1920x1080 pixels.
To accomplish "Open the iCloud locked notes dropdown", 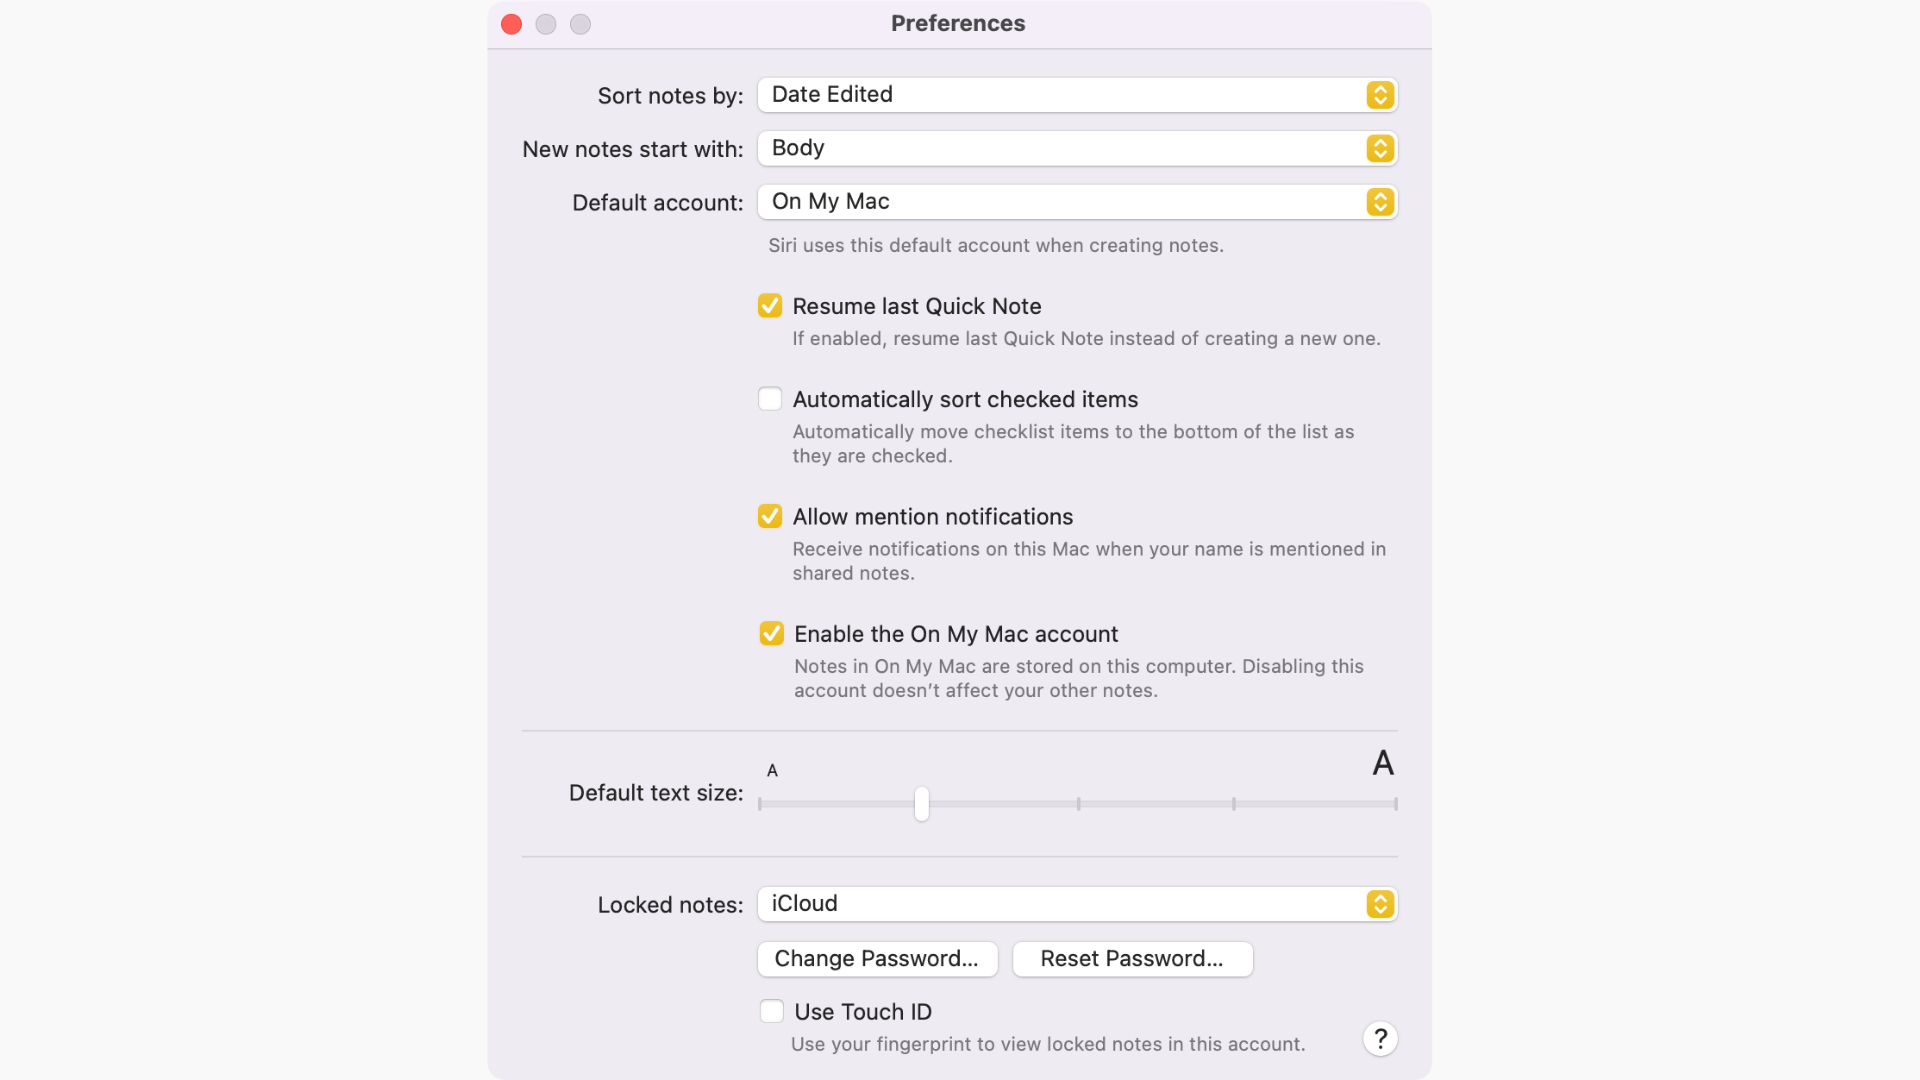I will (x=1060, y=904).
